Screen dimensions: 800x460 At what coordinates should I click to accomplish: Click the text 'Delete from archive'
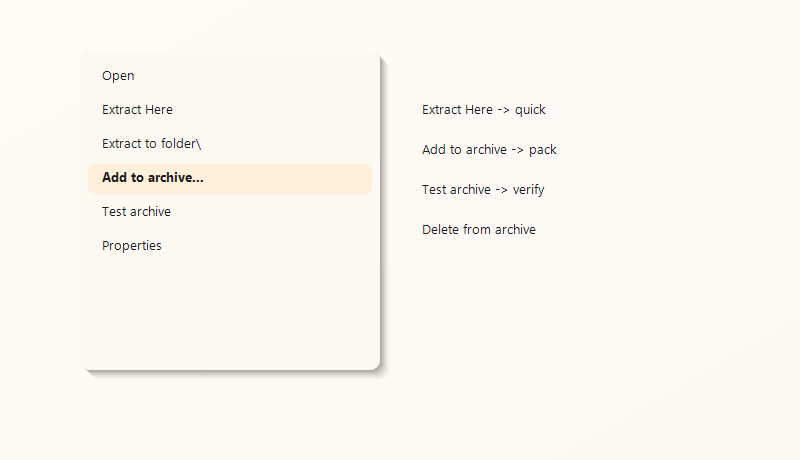pos(479,229)
